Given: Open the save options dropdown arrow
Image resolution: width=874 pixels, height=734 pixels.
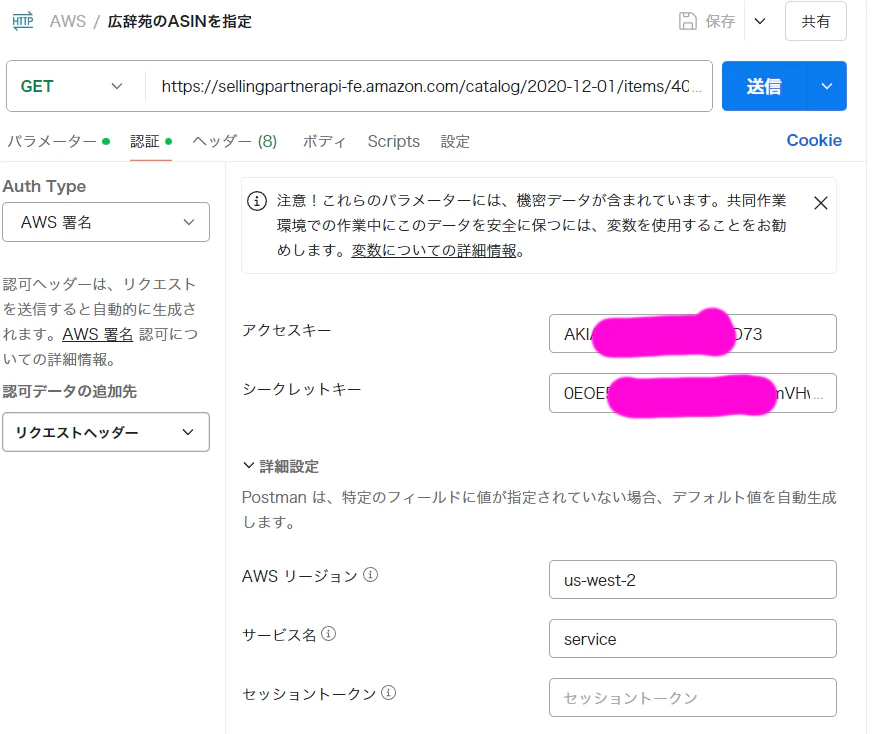Looking at the screenshot, I should [760, 21].
